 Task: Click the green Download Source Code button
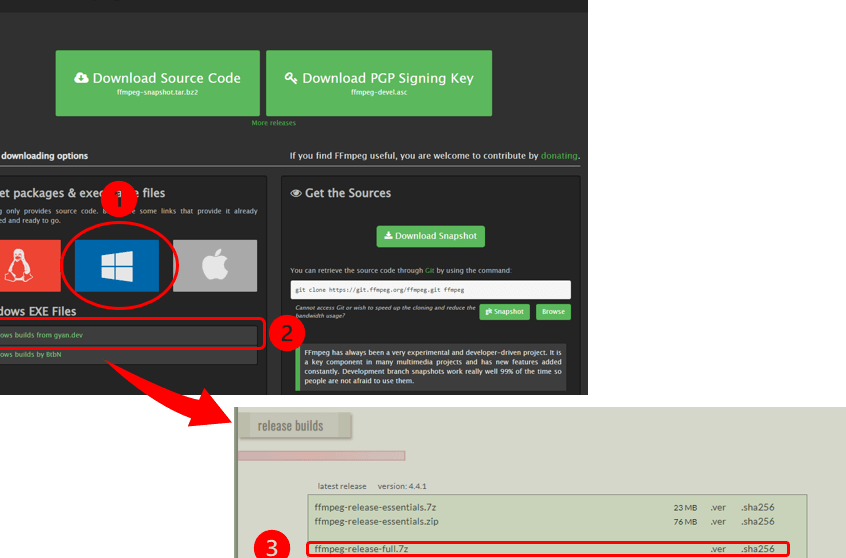[x=157, y=83]
